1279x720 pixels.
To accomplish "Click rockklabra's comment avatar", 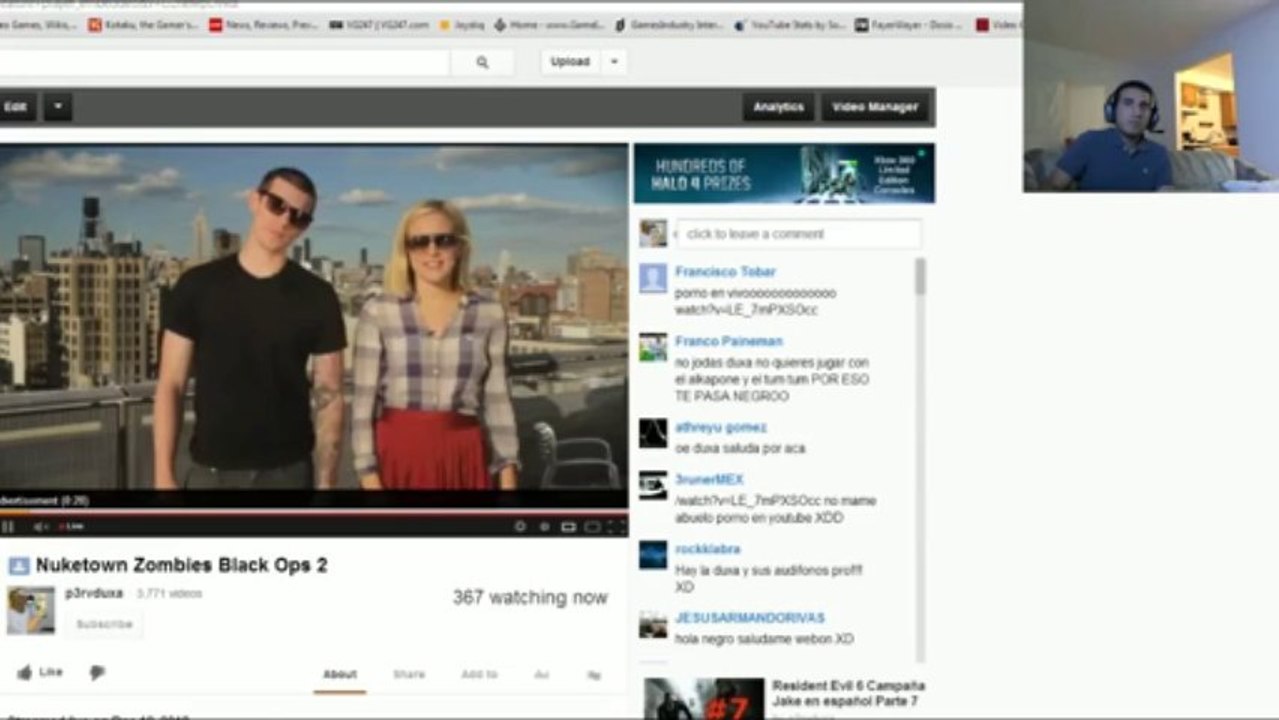I will [x=653, y=554].
